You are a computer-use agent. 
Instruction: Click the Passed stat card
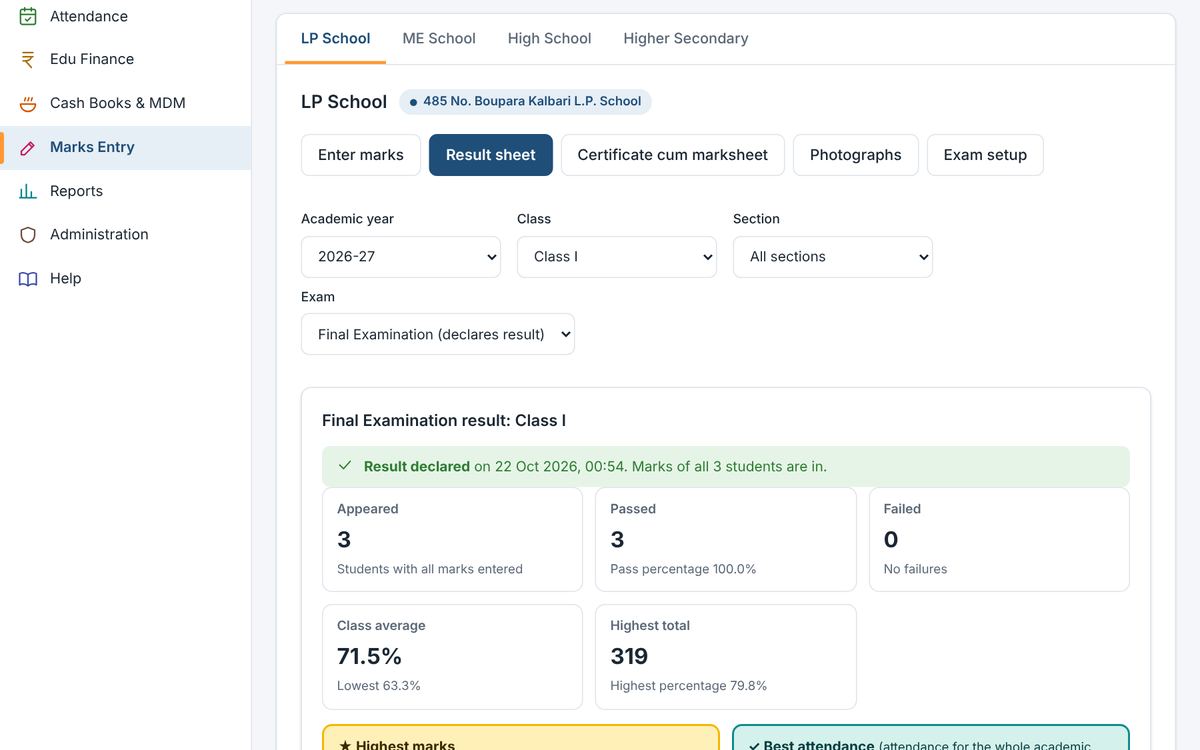click(x=726, y=539)
